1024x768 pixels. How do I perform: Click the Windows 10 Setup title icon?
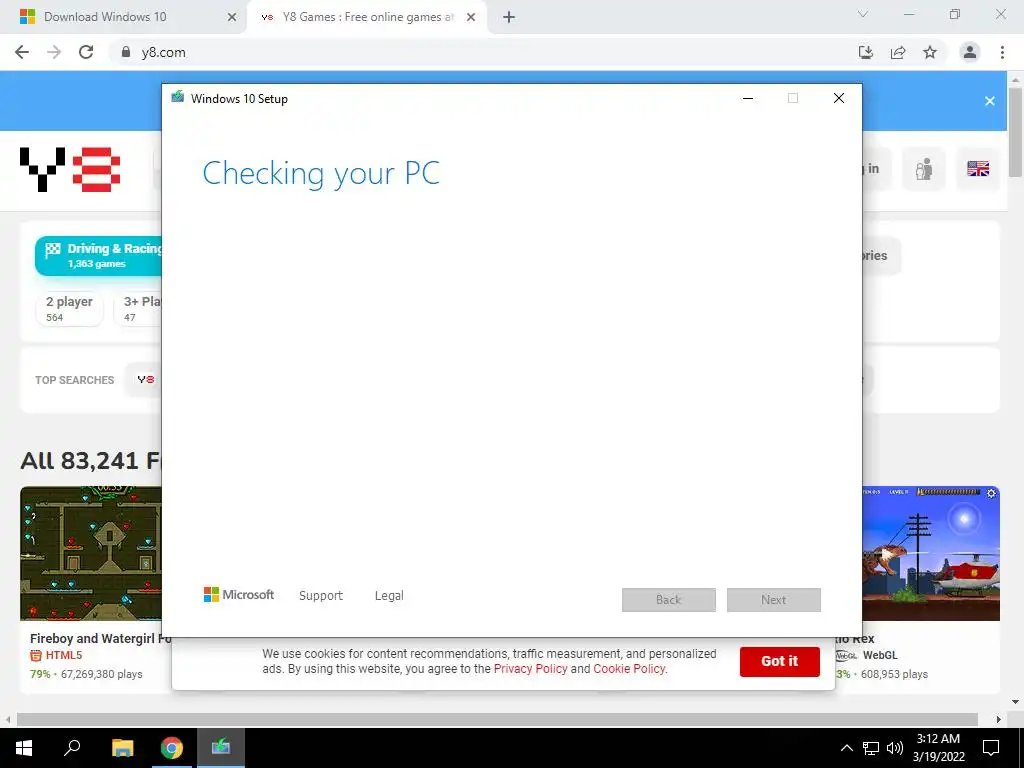coord(178,98)
